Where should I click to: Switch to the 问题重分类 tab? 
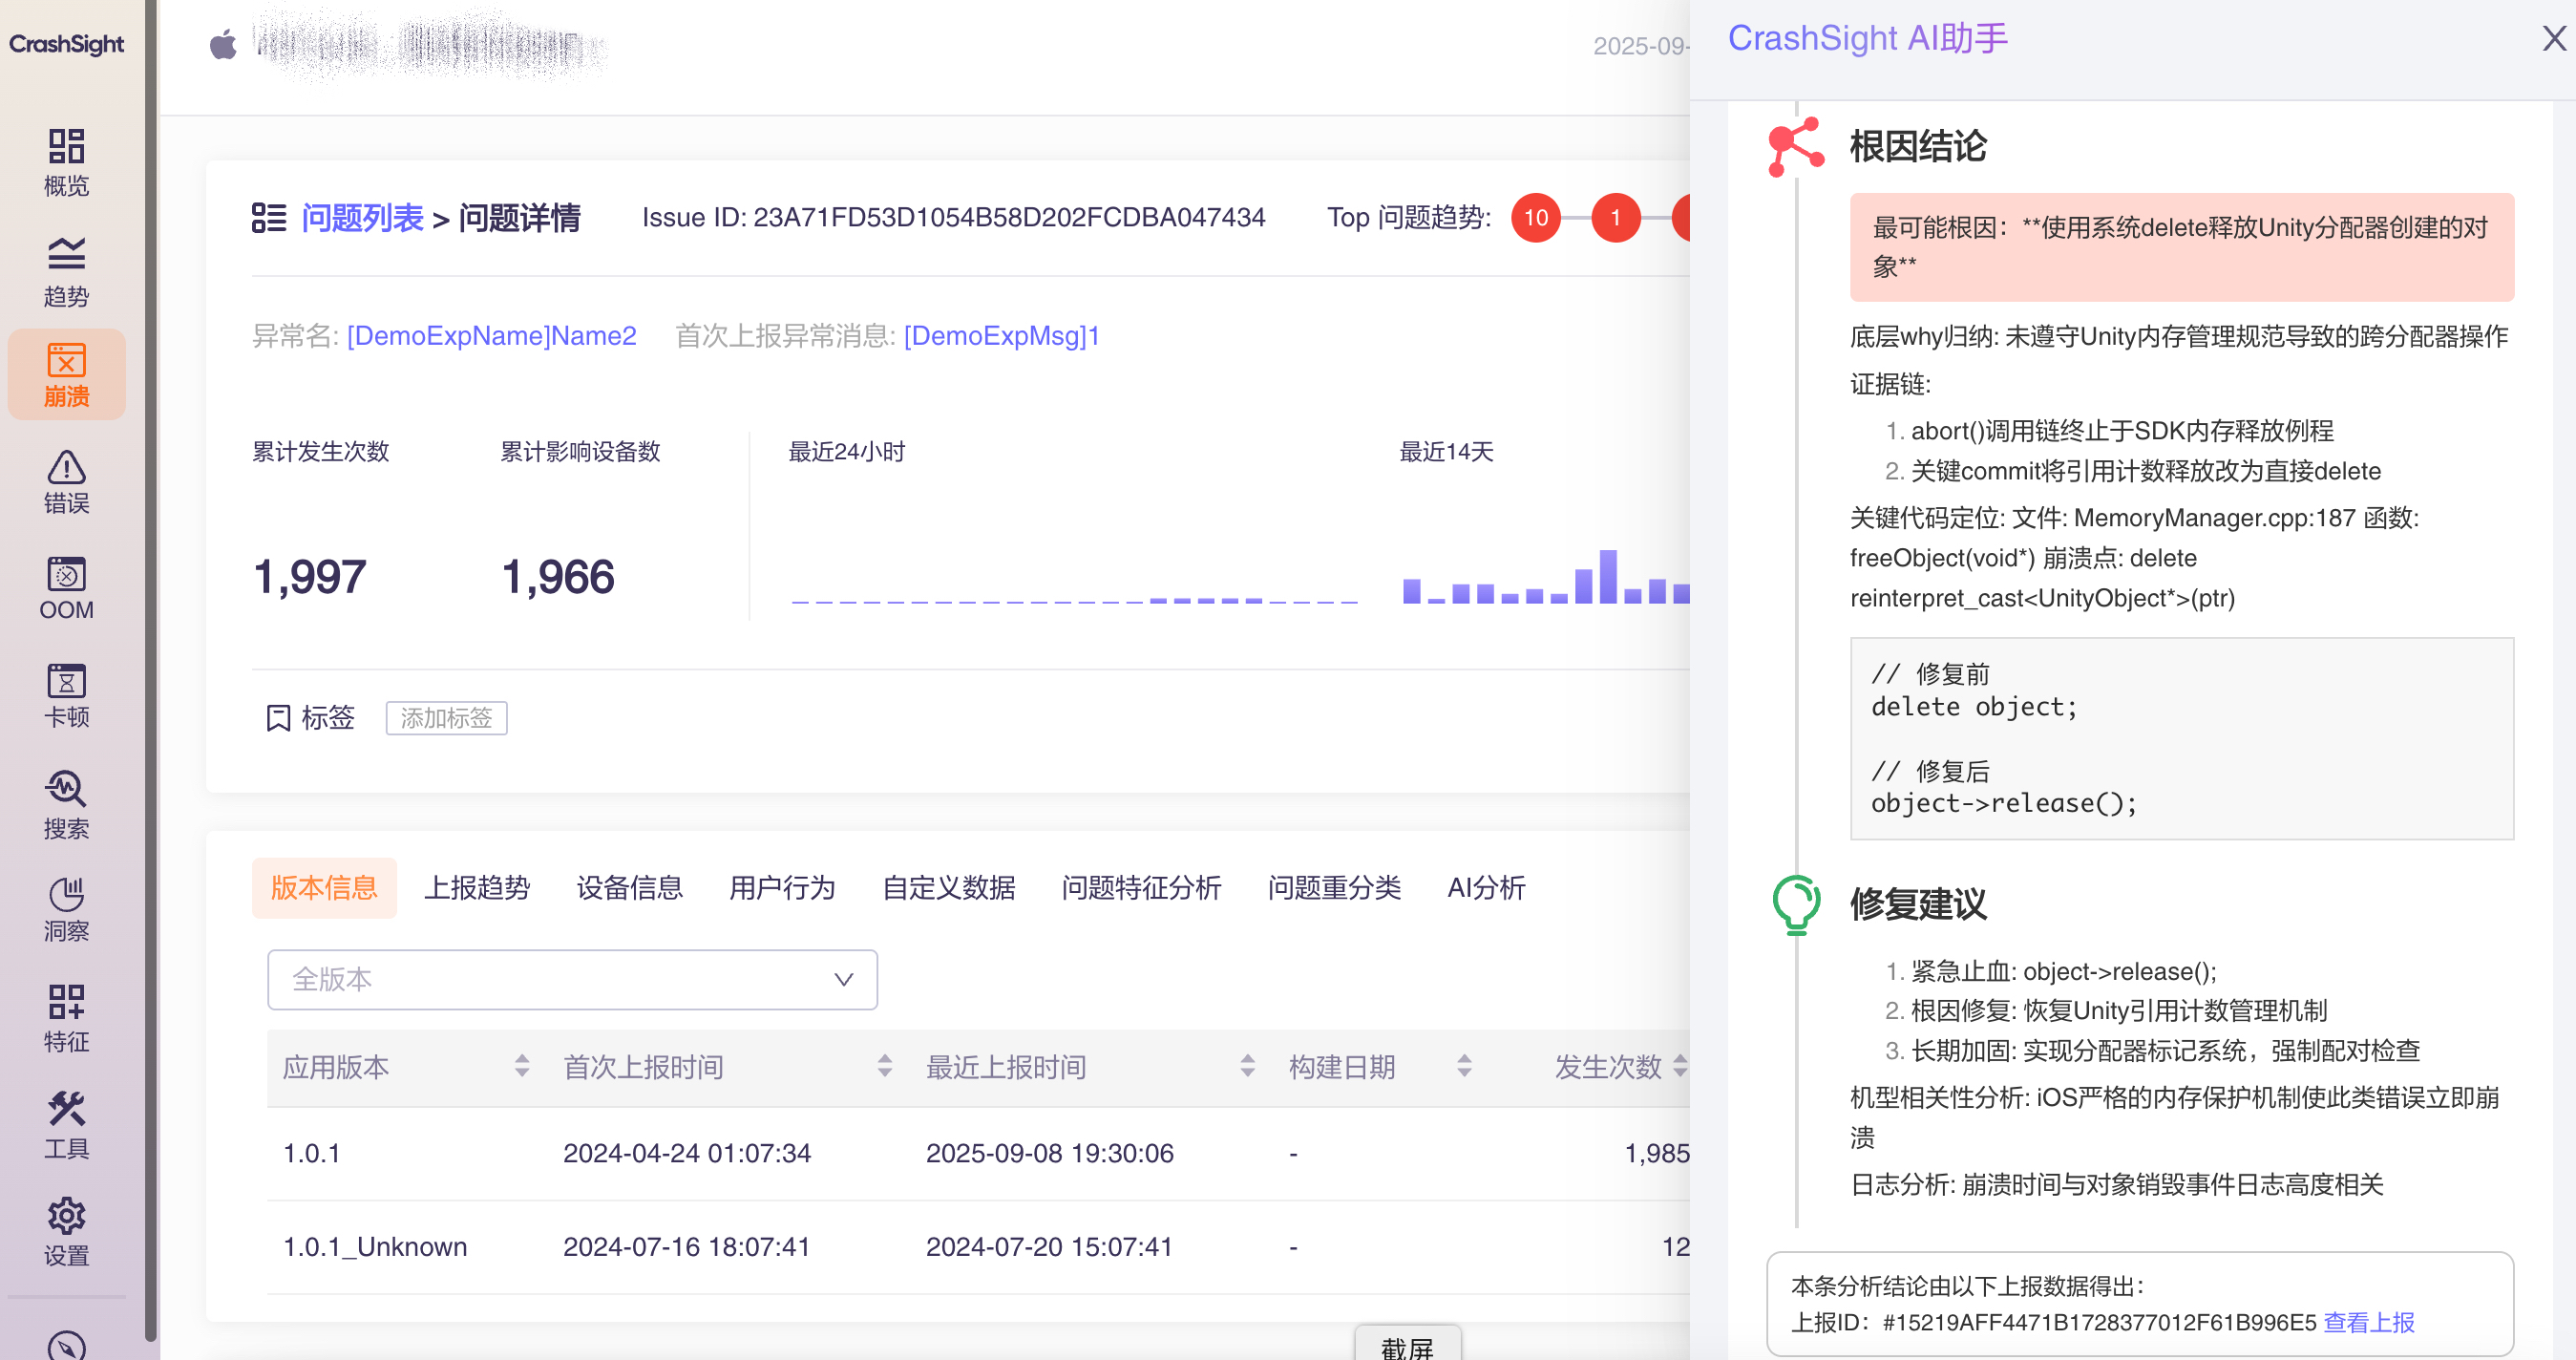coord(1334,887)
